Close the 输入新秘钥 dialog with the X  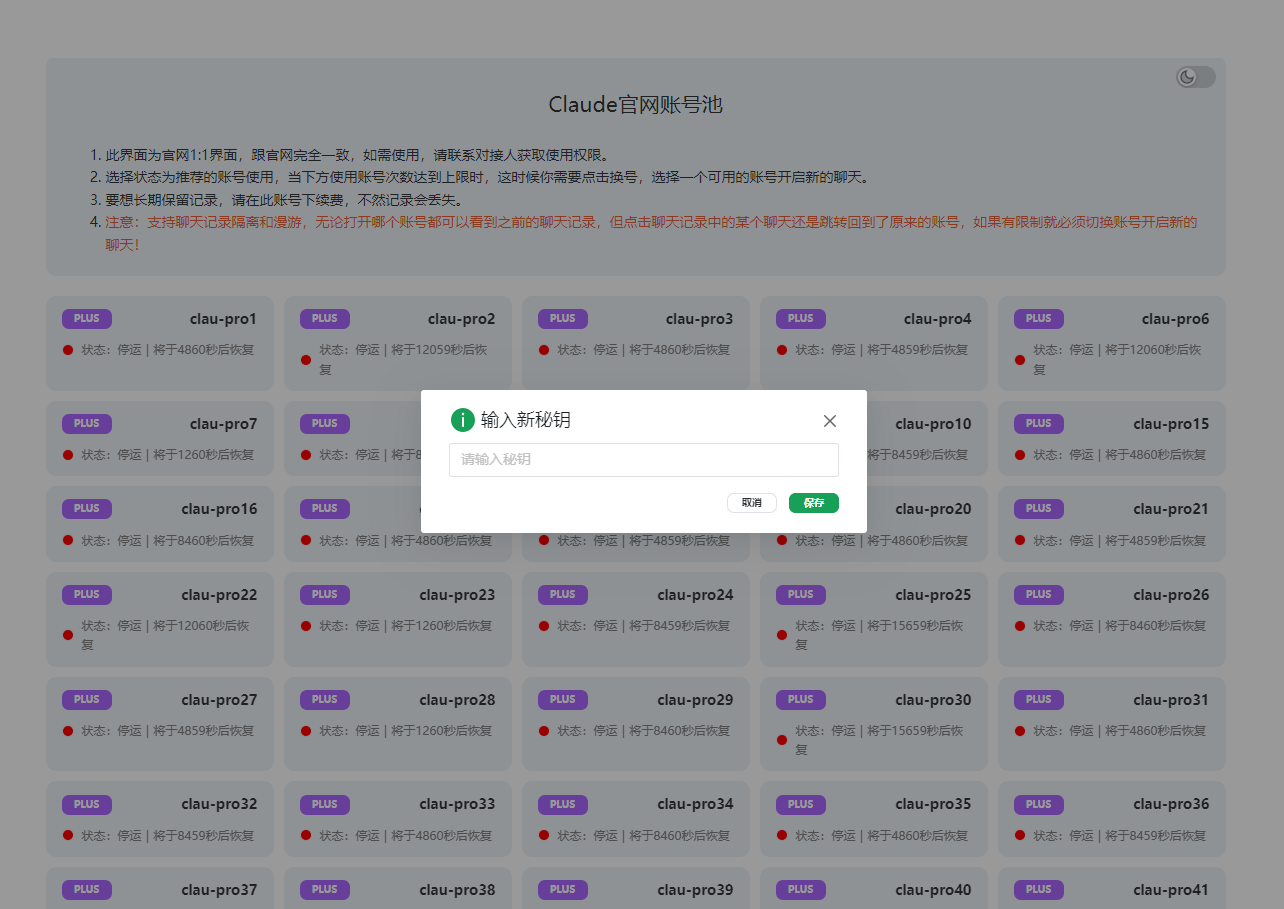829,421
